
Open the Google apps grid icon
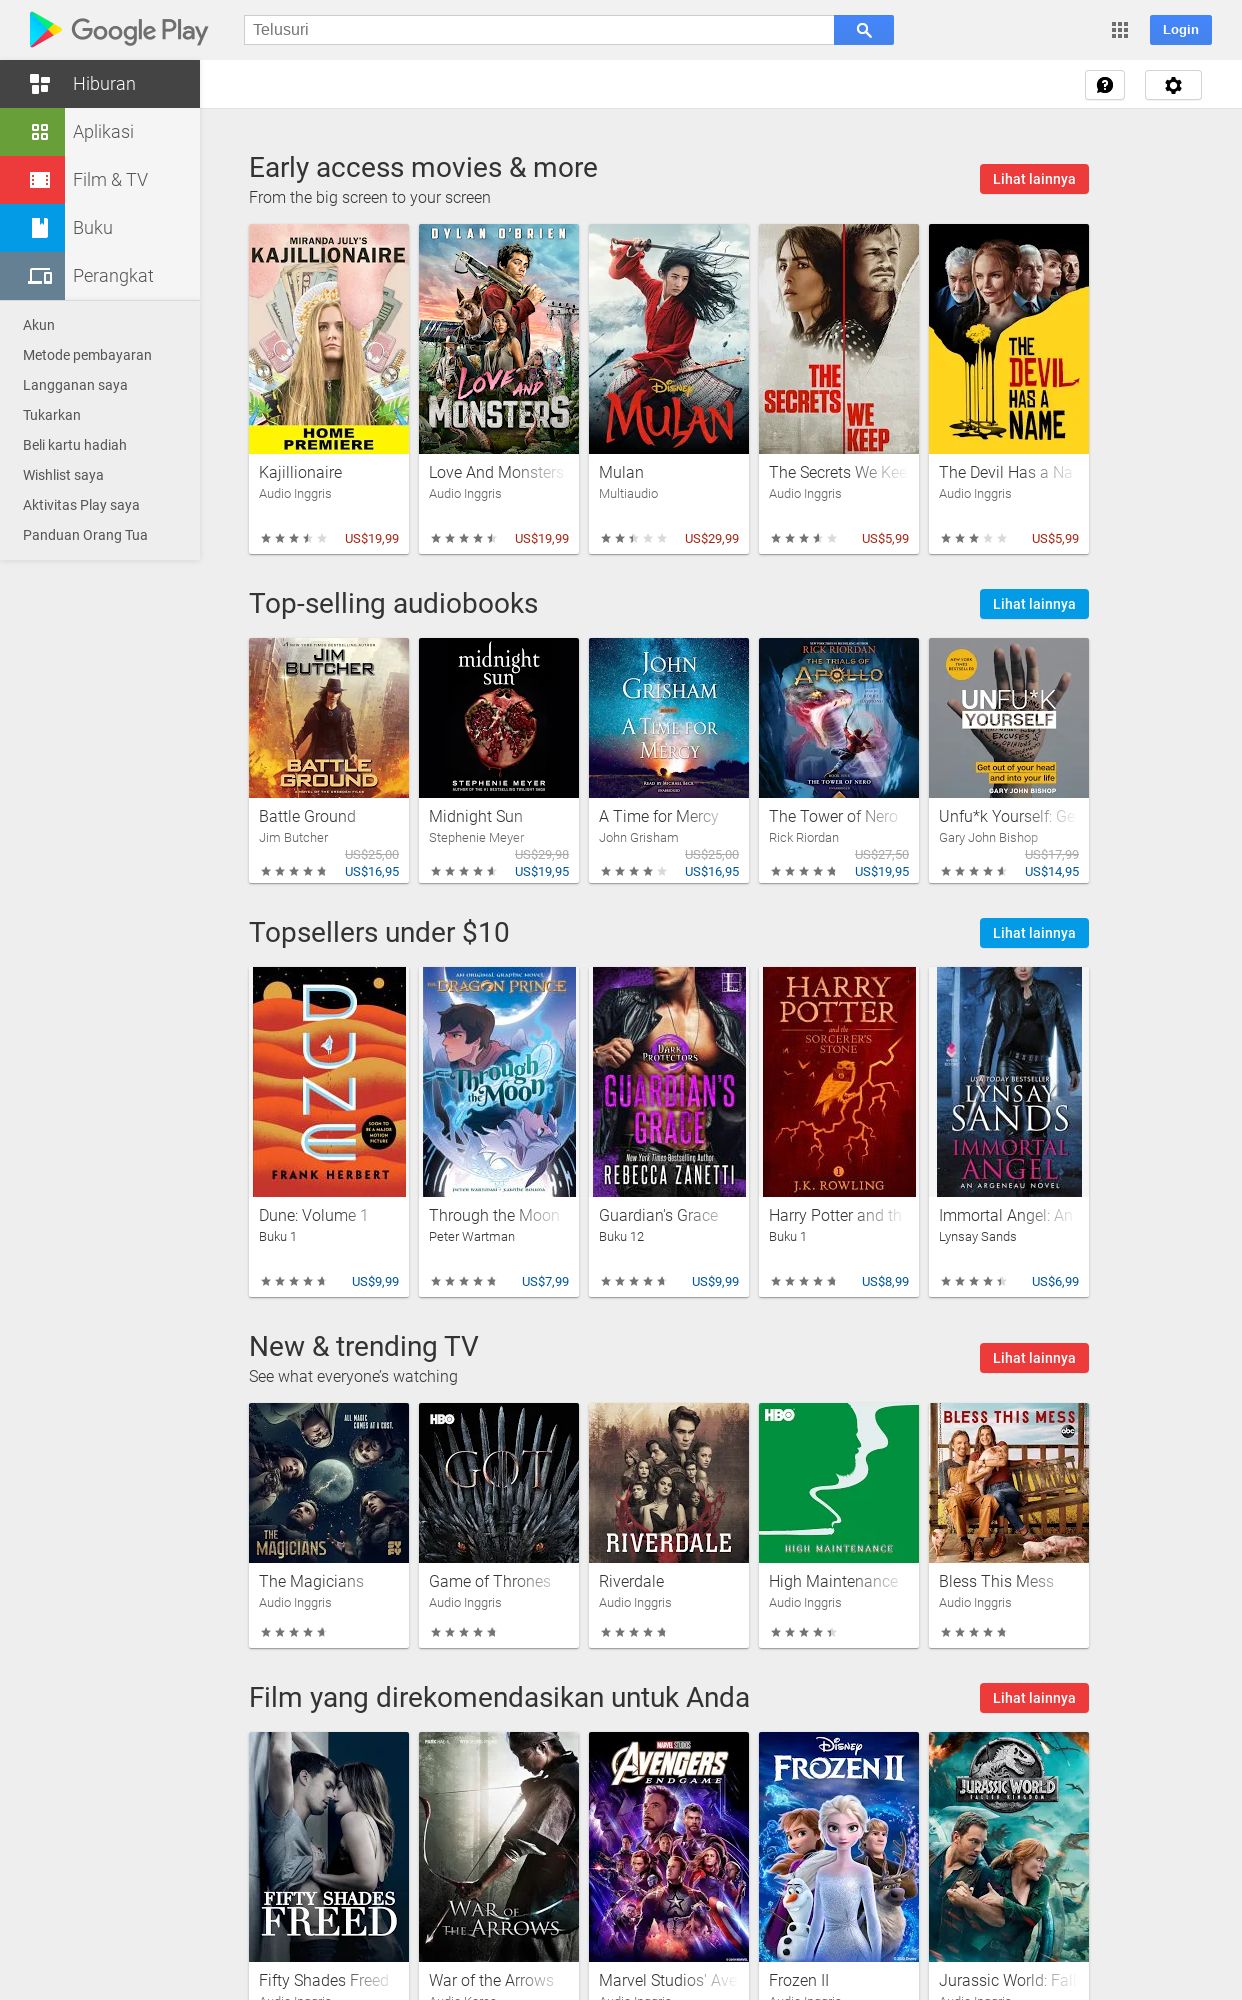pos(1120,30)
